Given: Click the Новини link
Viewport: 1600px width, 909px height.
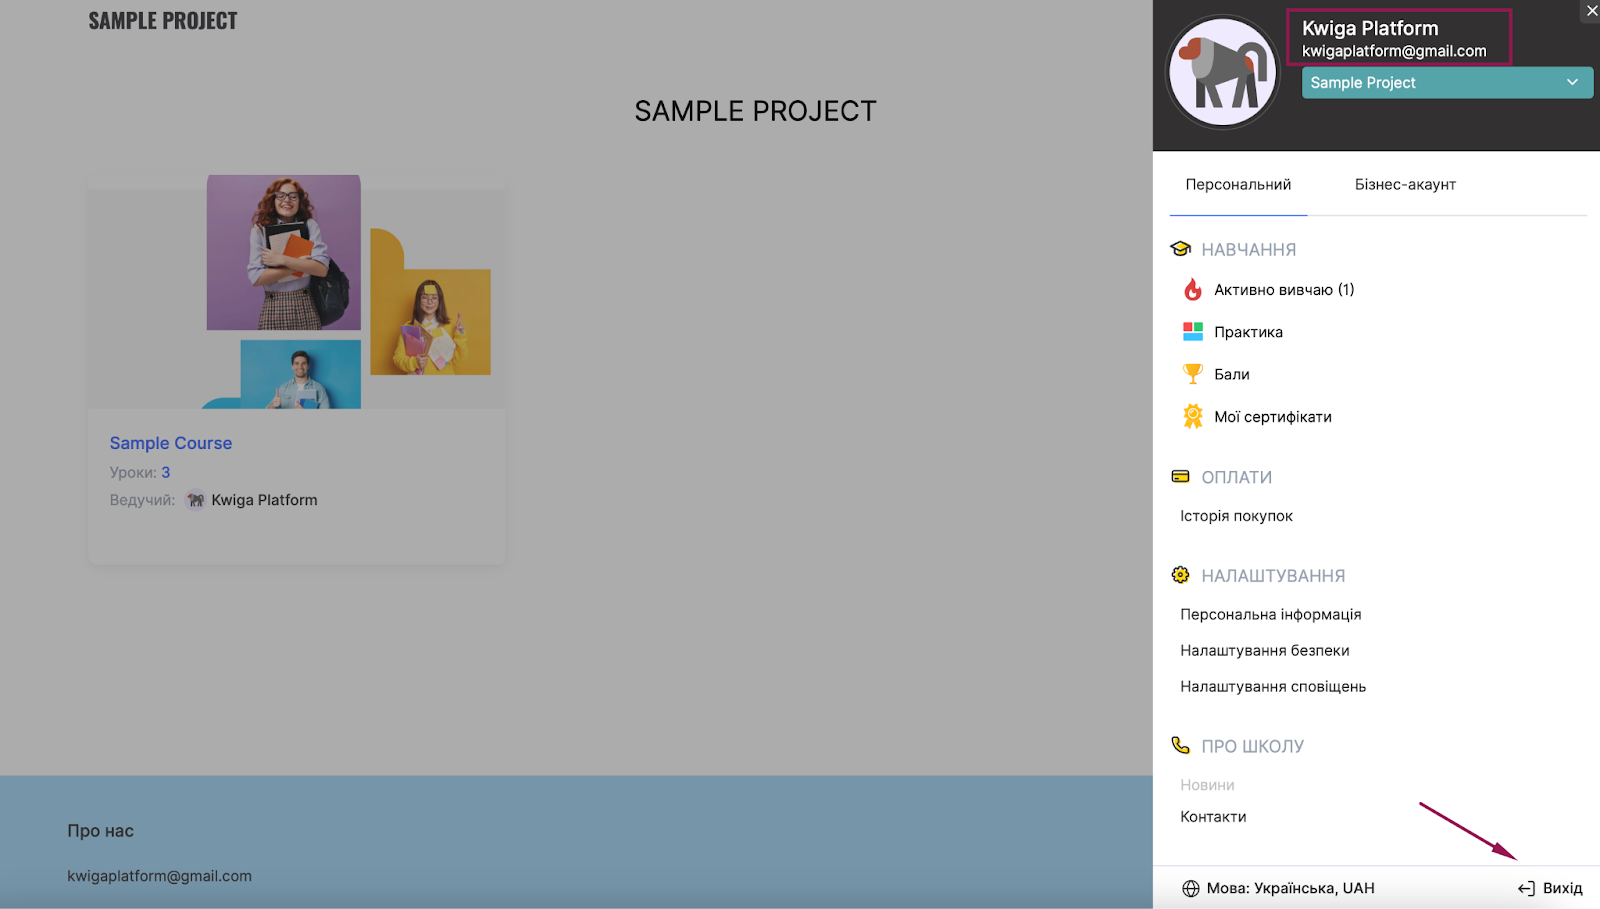Looking at the screenshot, I should coord(1207,785).
